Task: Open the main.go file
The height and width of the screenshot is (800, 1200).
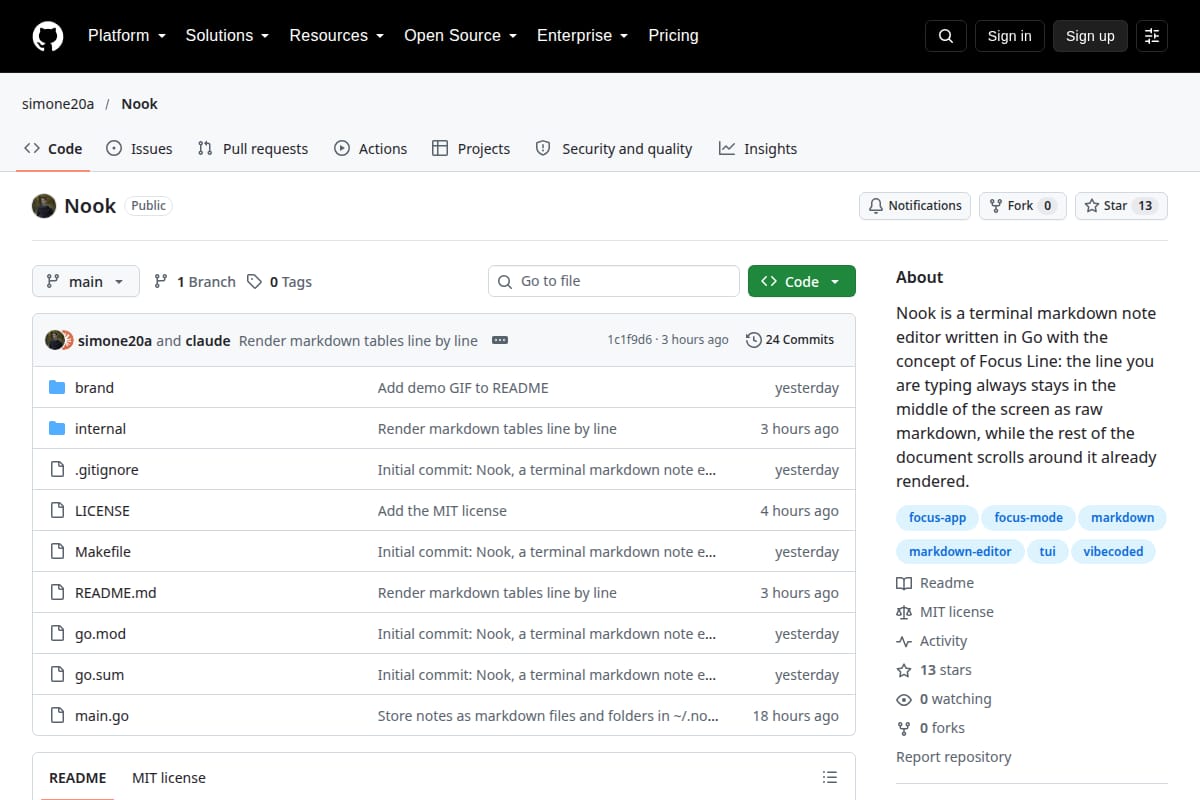Action: coord(102,716)
